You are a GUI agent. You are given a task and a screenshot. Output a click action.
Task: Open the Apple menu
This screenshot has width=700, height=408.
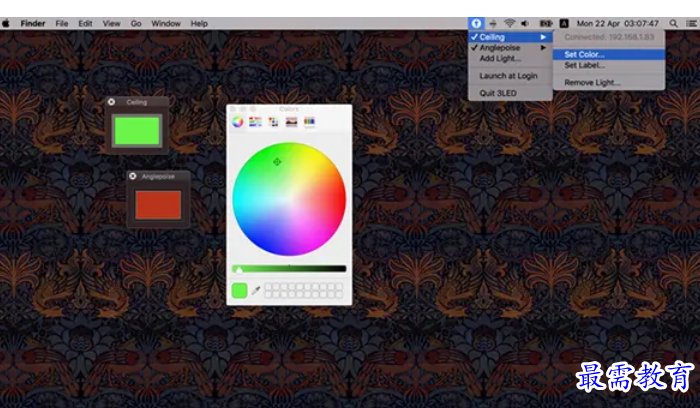coord(6,23)
